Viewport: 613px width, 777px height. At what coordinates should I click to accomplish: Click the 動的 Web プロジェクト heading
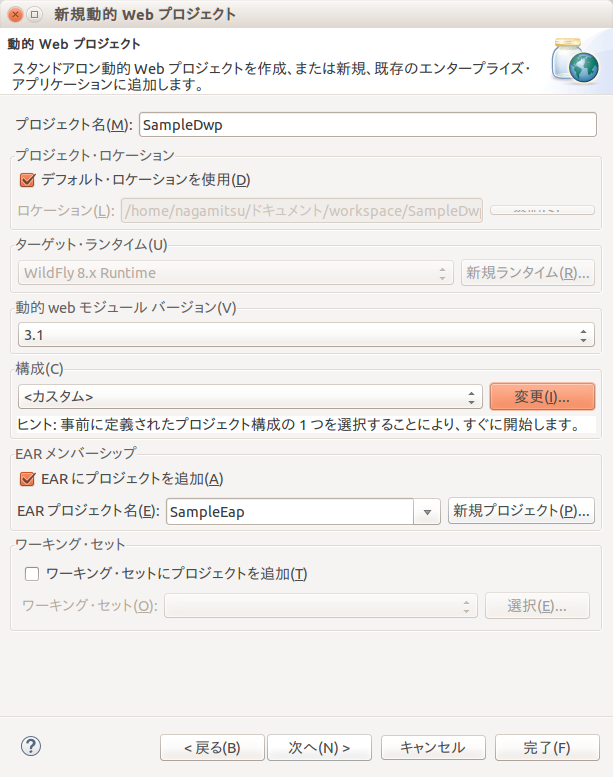coord(74,44)
